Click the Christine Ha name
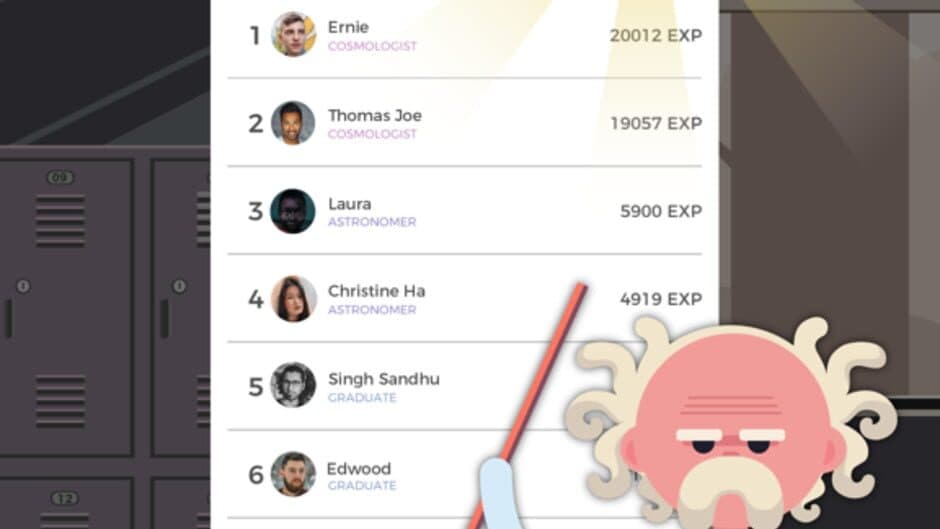The image size is (940, 529). (376, 291)
